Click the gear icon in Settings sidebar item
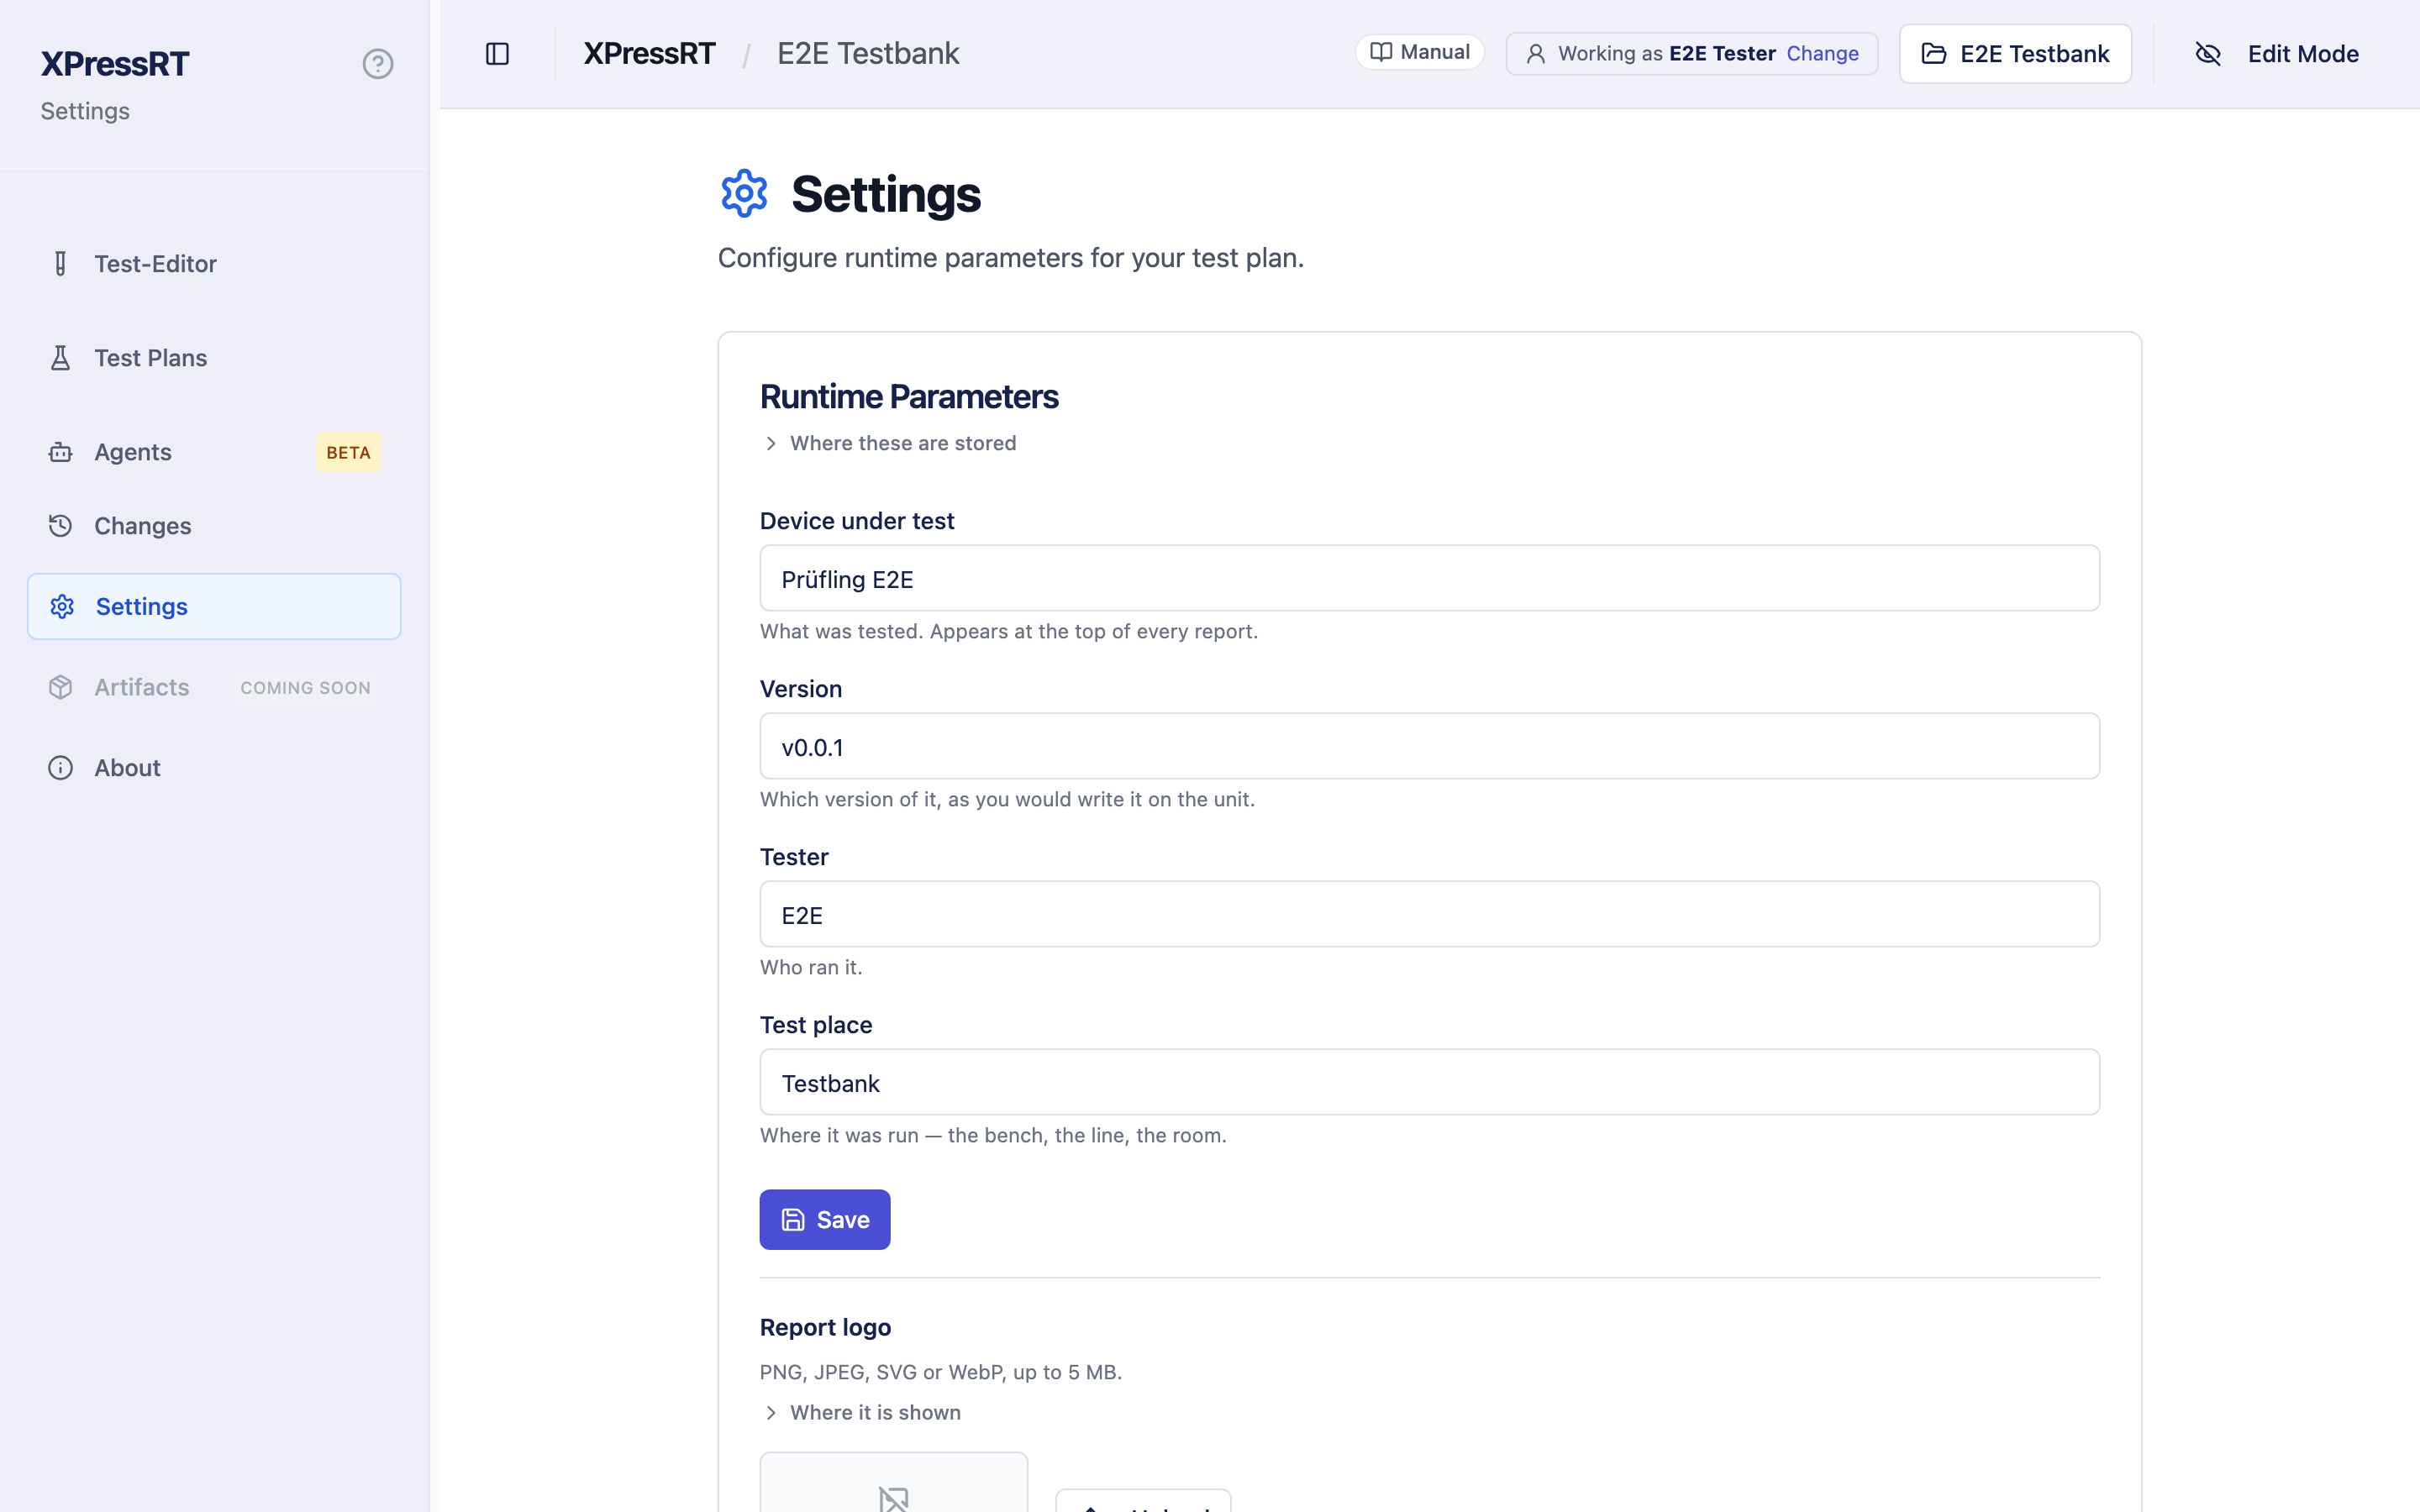The width and height of the screenshot is (2420, 1512). pyautogui.click(x=62, y=607)
